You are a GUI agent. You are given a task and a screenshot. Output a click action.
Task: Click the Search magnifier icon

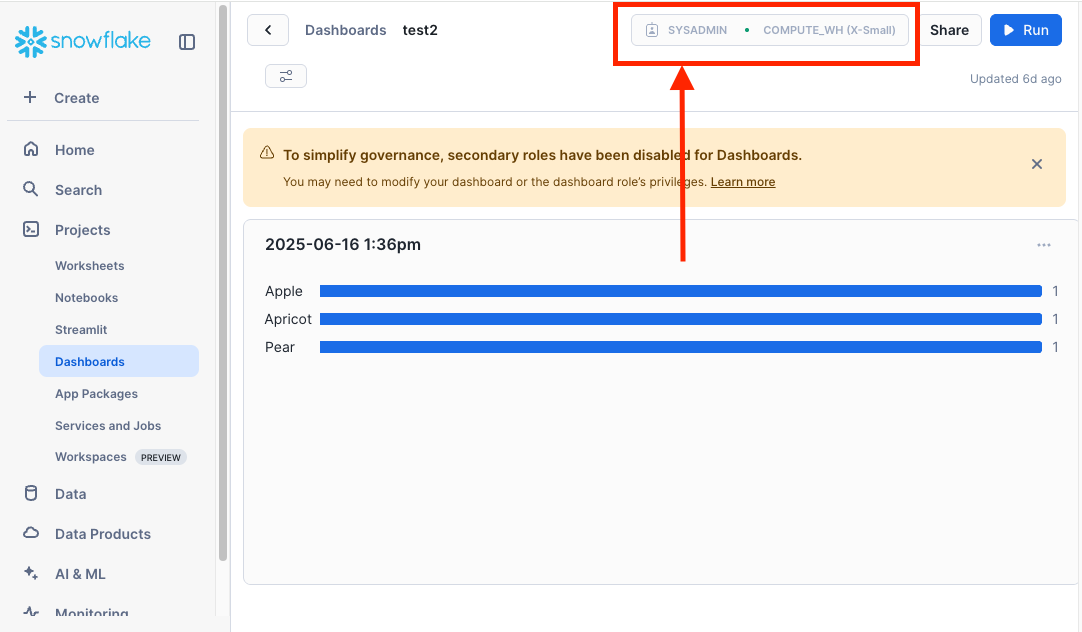[x=30, y=189]
